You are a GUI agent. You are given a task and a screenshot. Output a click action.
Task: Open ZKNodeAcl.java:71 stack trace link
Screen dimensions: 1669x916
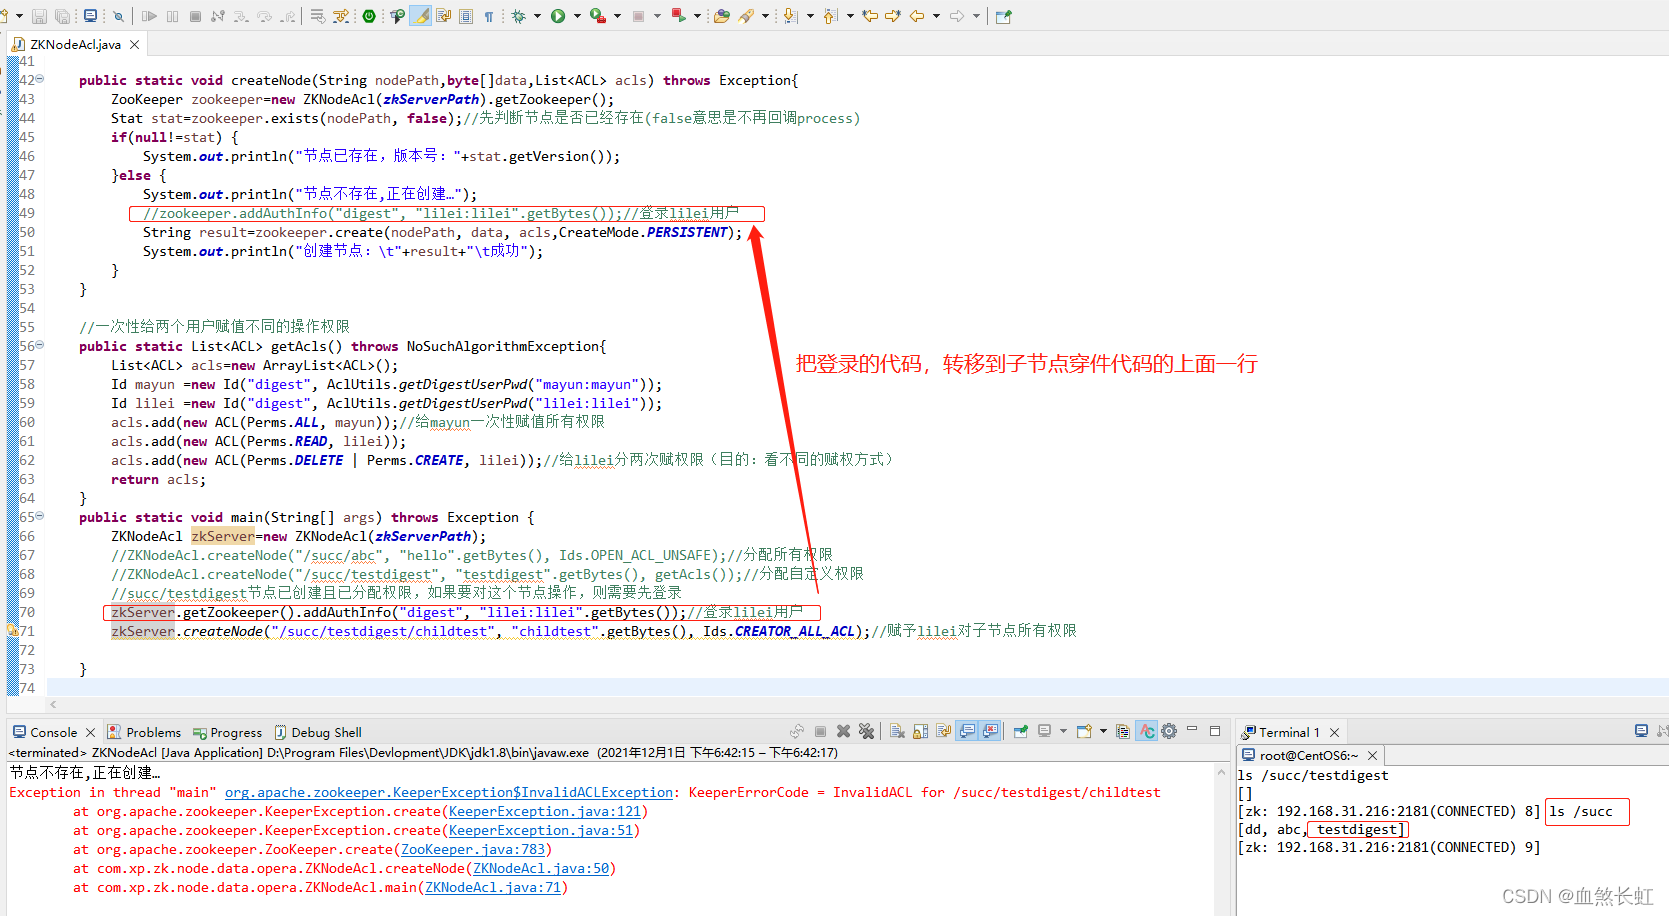pyautogui.click(x=493, y=887)
